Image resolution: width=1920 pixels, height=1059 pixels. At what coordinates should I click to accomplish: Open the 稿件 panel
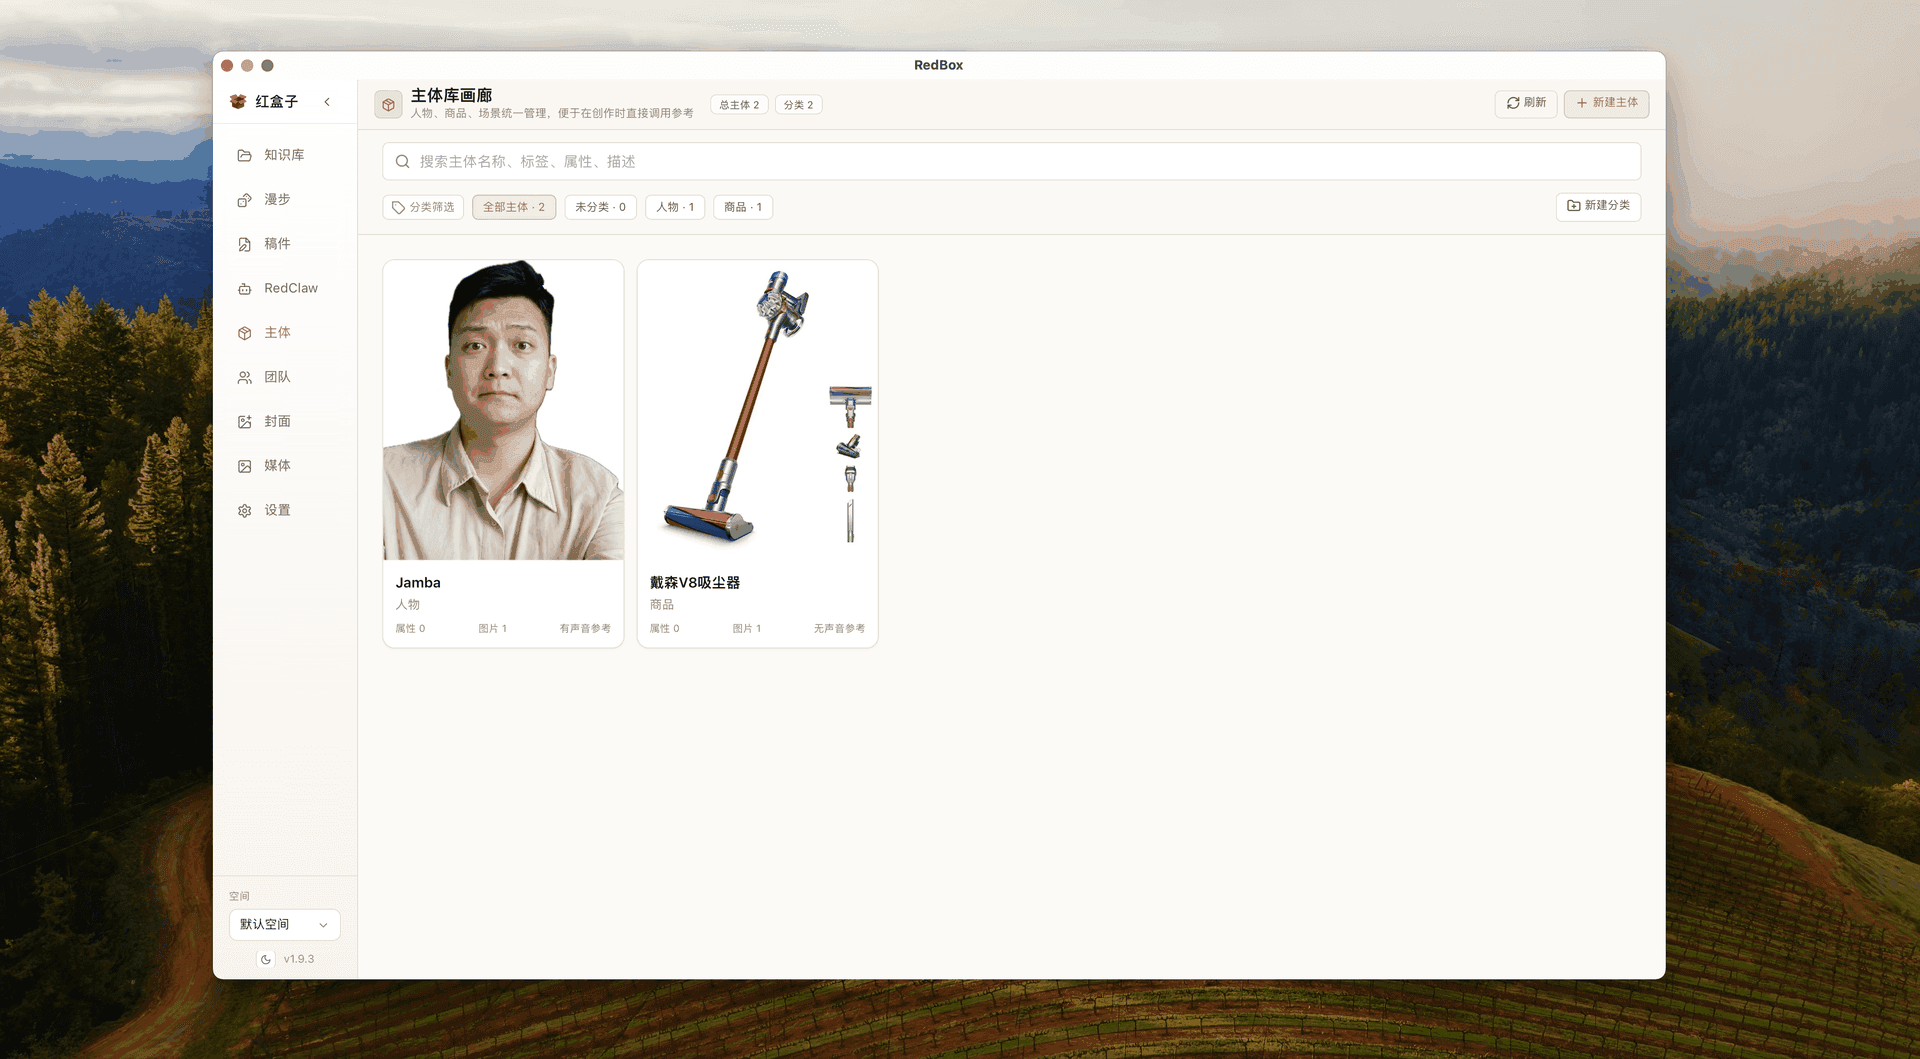[x=277, y=243]
